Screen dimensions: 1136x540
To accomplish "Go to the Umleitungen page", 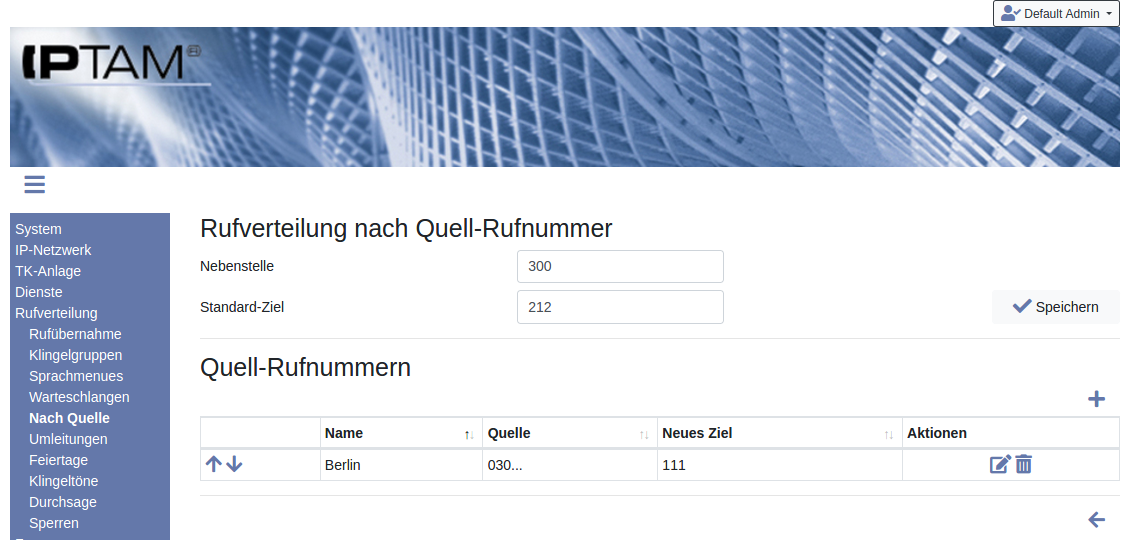I will pos(68,439).
